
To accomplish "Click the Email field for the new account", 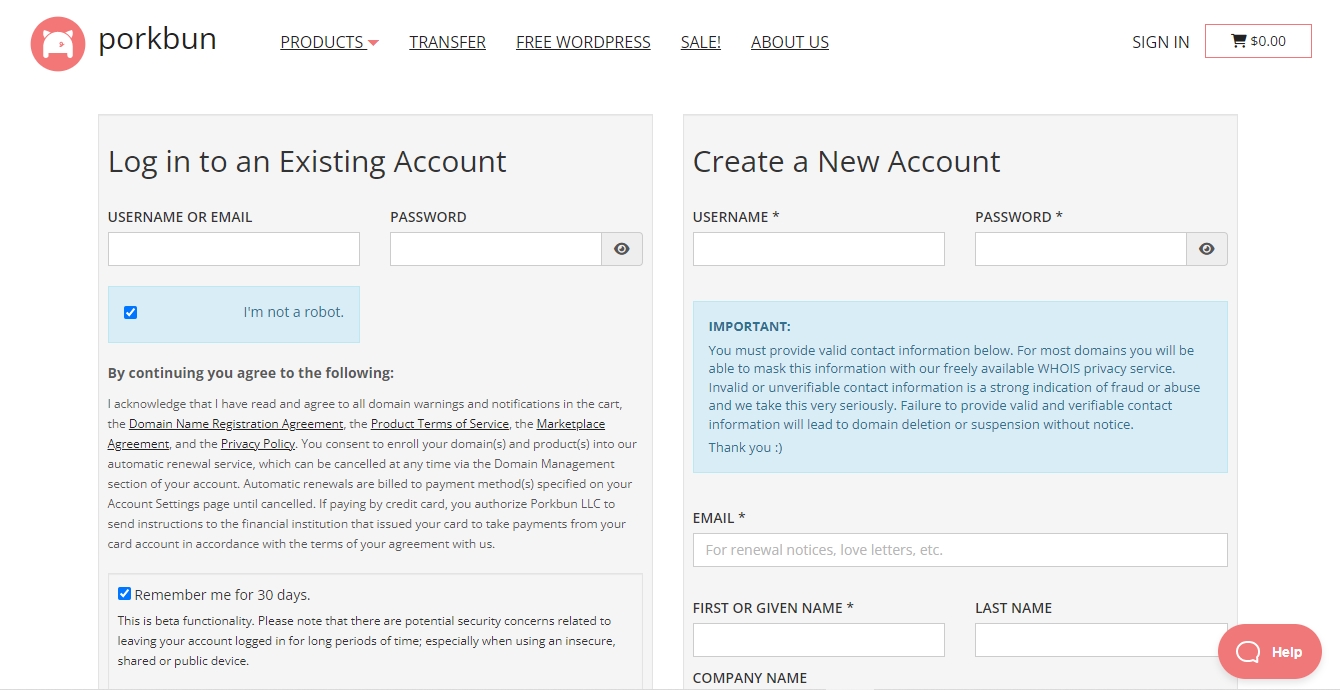I will (x=959, y=550).
